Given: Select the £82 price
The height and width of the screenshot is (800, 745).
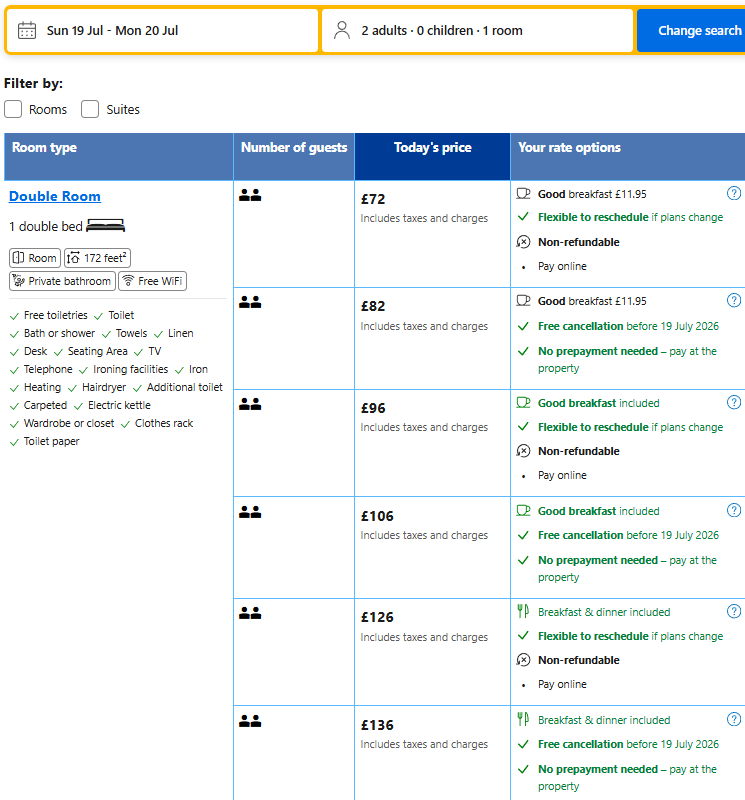Looking at the screenshot, I should pos(373,306).
